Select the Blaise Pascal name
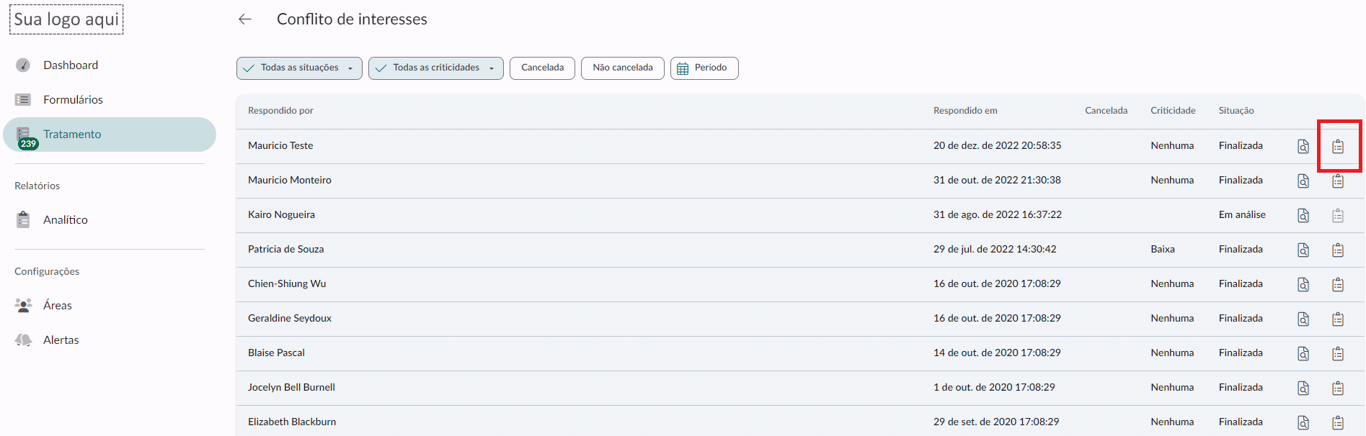 click(x=276, y=353)
